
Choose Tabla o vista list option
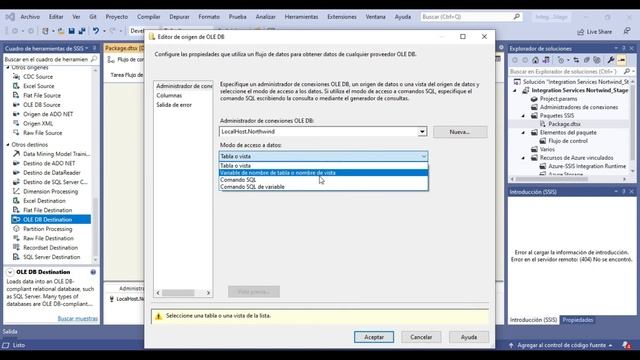pos(324,166)
